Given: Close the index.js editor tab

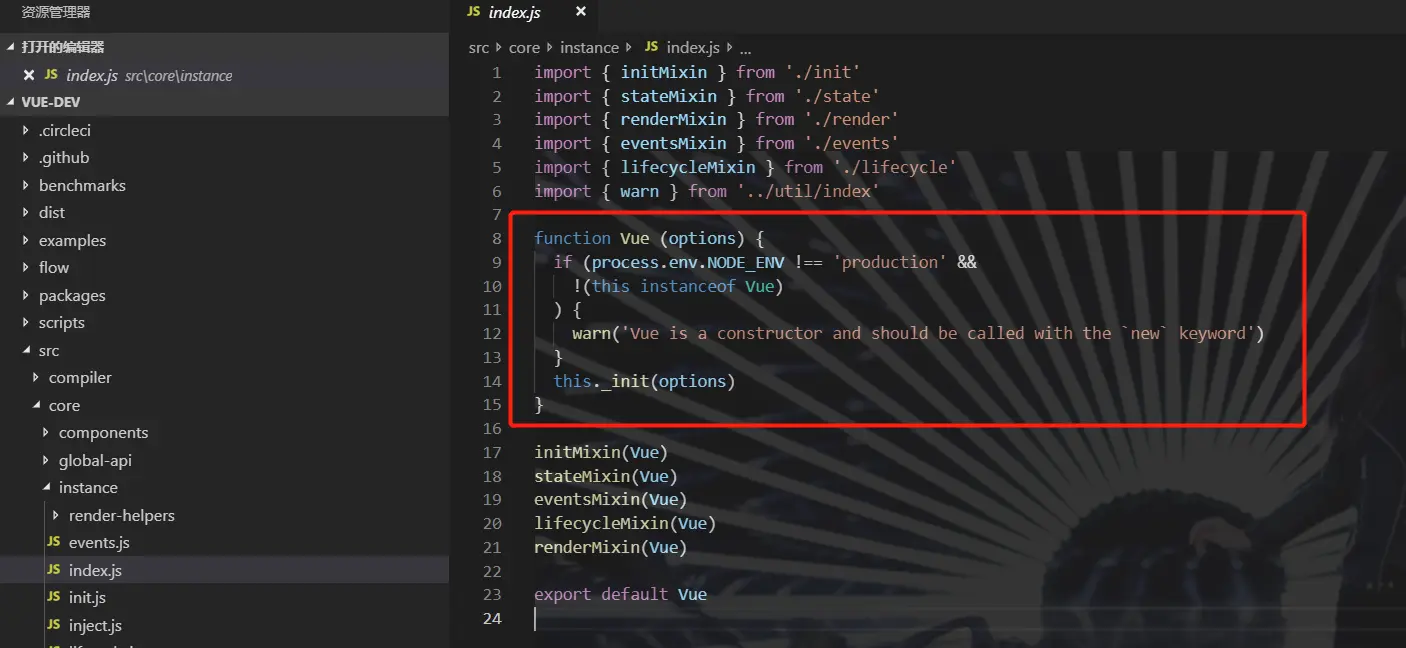Looking at the screenshot, I should pyautogui.click(x=580, y=13).
